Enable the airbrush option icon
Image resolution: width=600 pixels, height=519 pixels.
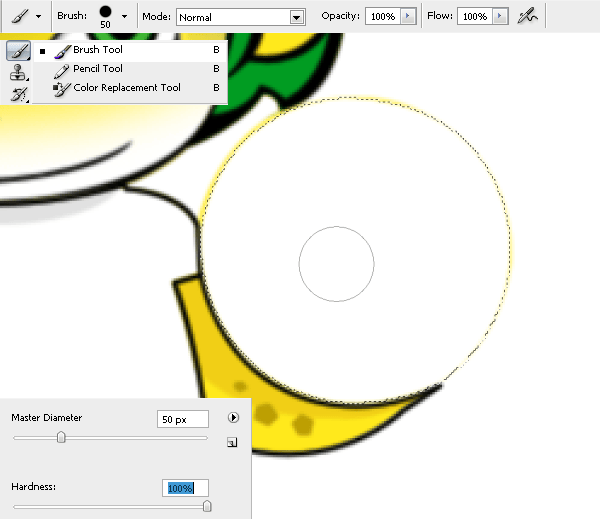pyautogui.click(x=528, y=17)
